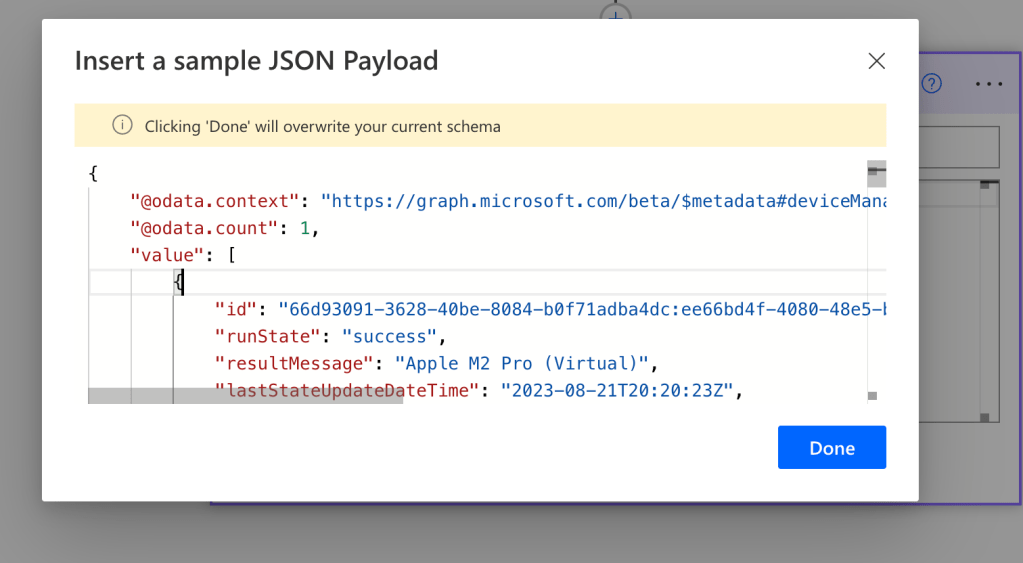Close the Insert a sample JSON Payload dialog
Screen dimensions: 1023x563
876,61
